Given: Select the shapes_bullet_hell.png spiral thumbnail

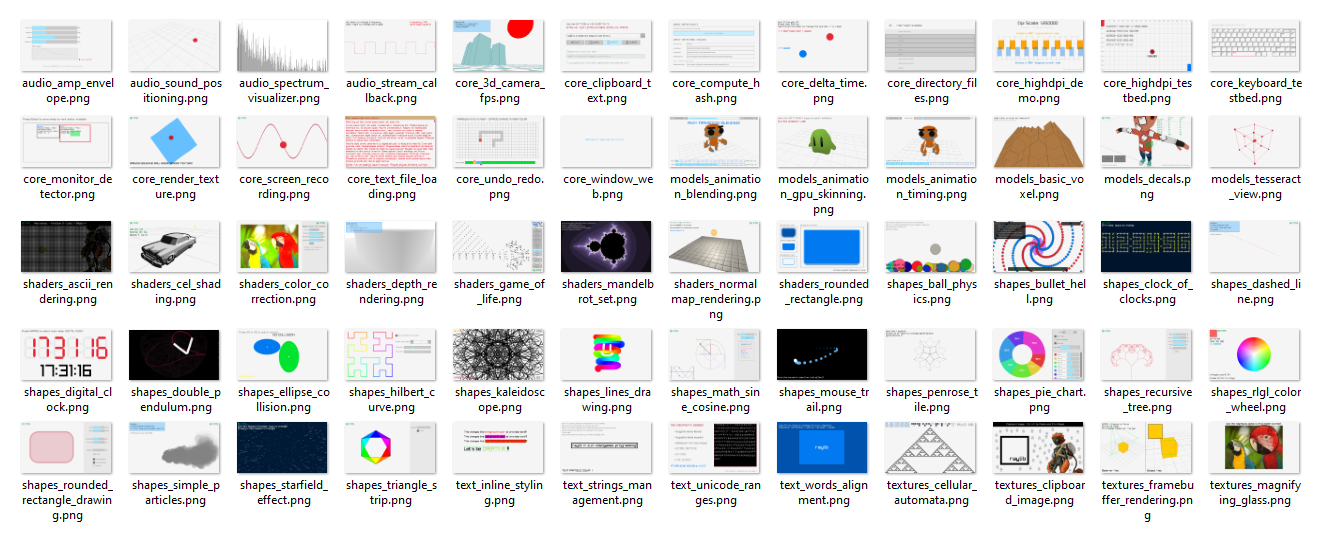Looking at the screenshot, I should (1037, 246).
